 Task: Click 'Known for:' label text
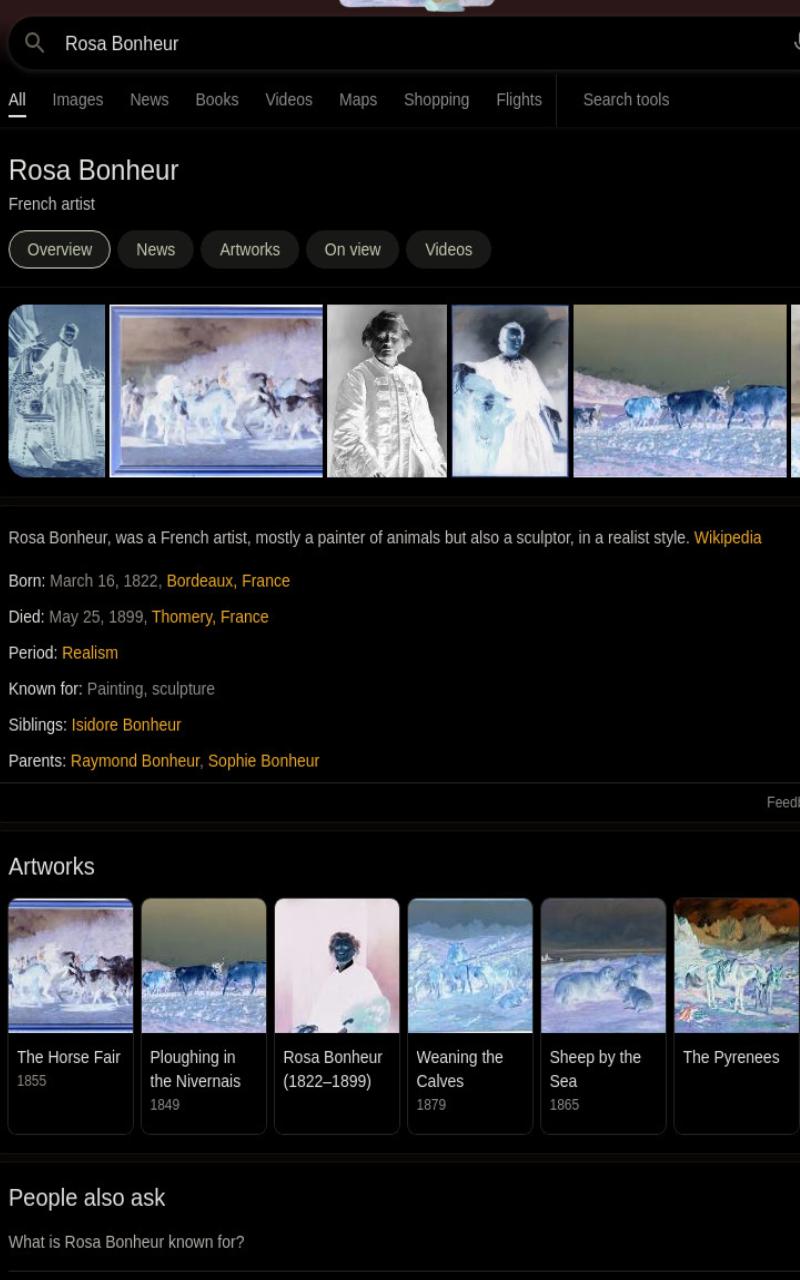[46, 689]
